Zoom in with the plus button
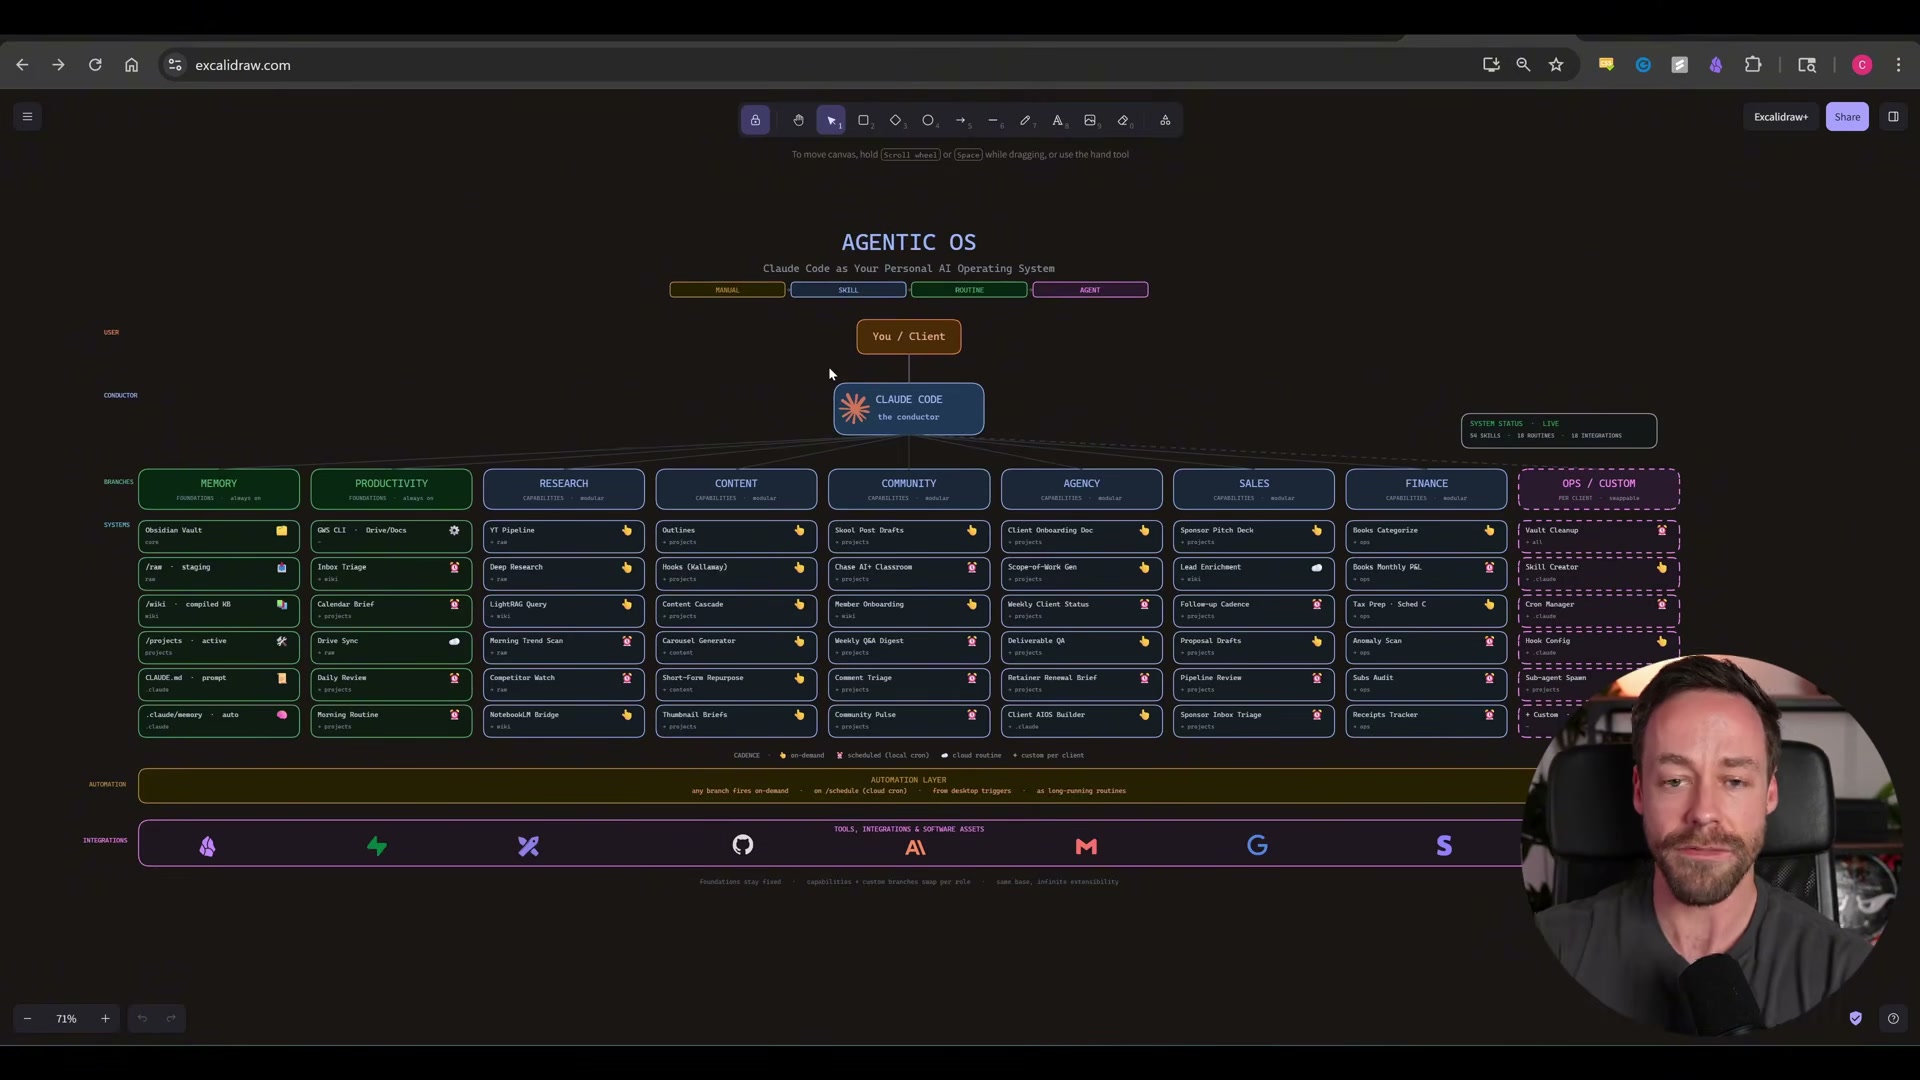The width and height of the screenshot is (1920, 1080). [105, 1018]
